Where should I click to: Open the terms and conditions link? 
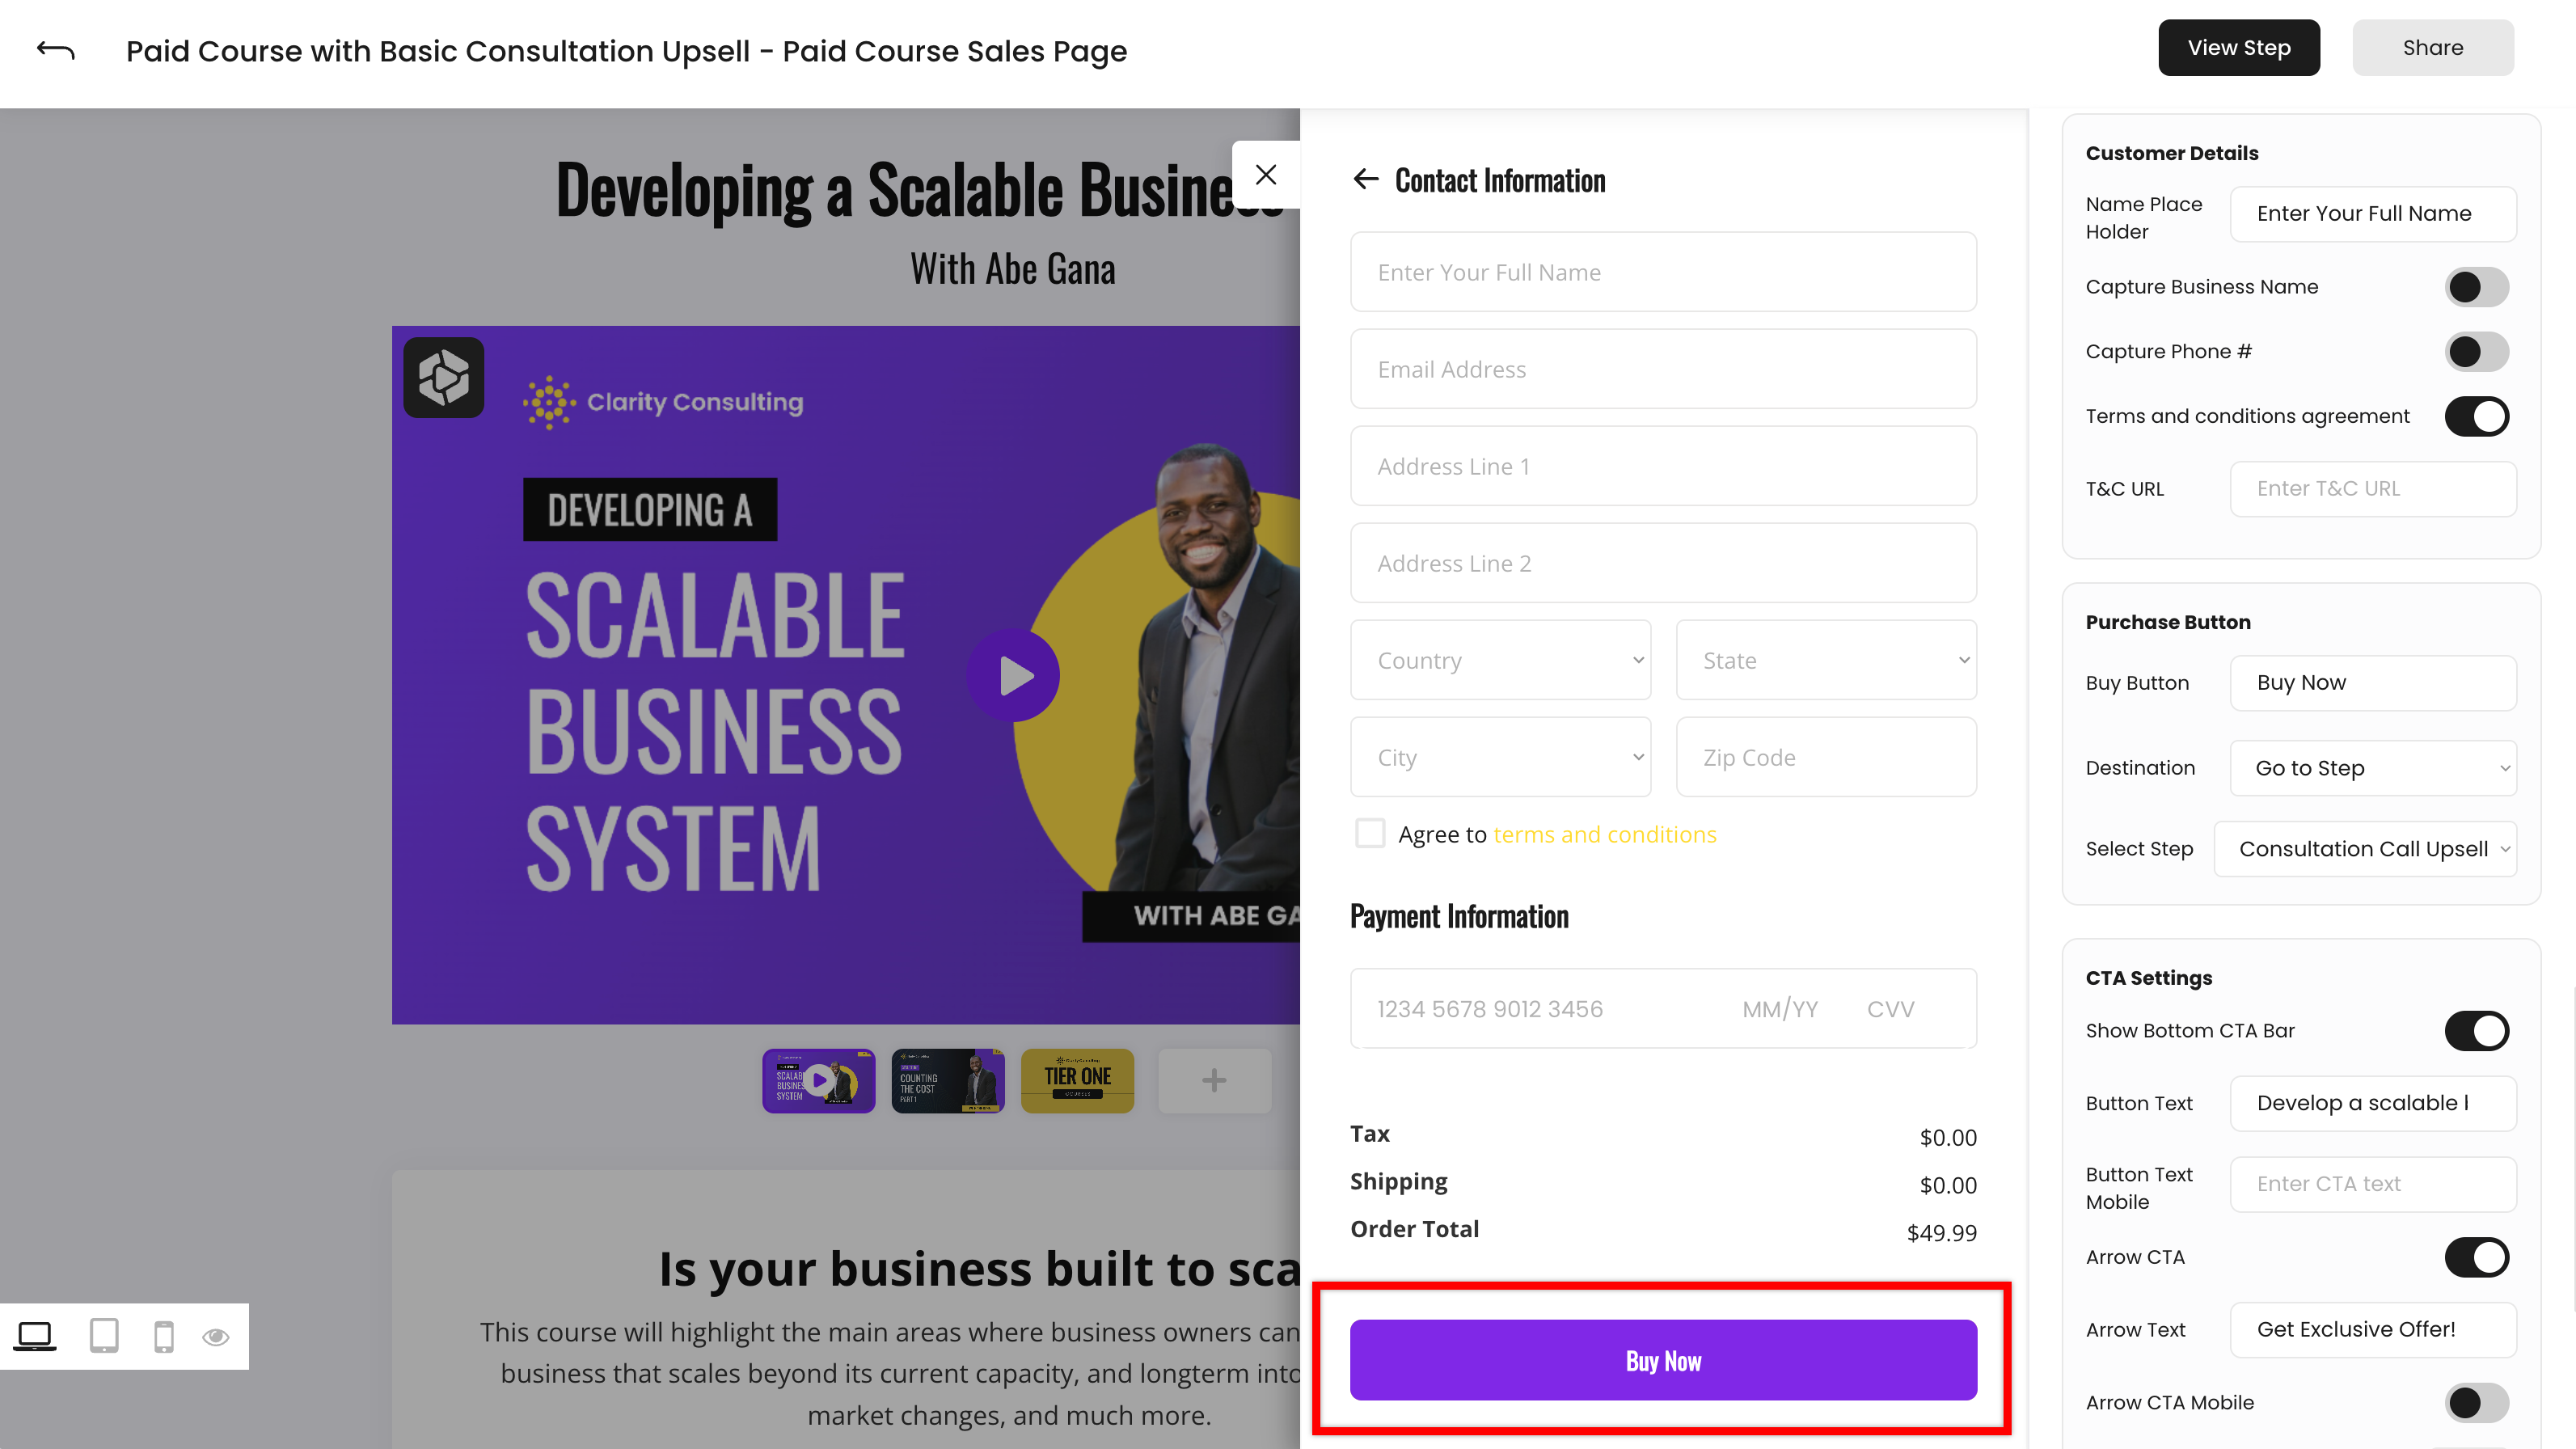[1604, 834]
